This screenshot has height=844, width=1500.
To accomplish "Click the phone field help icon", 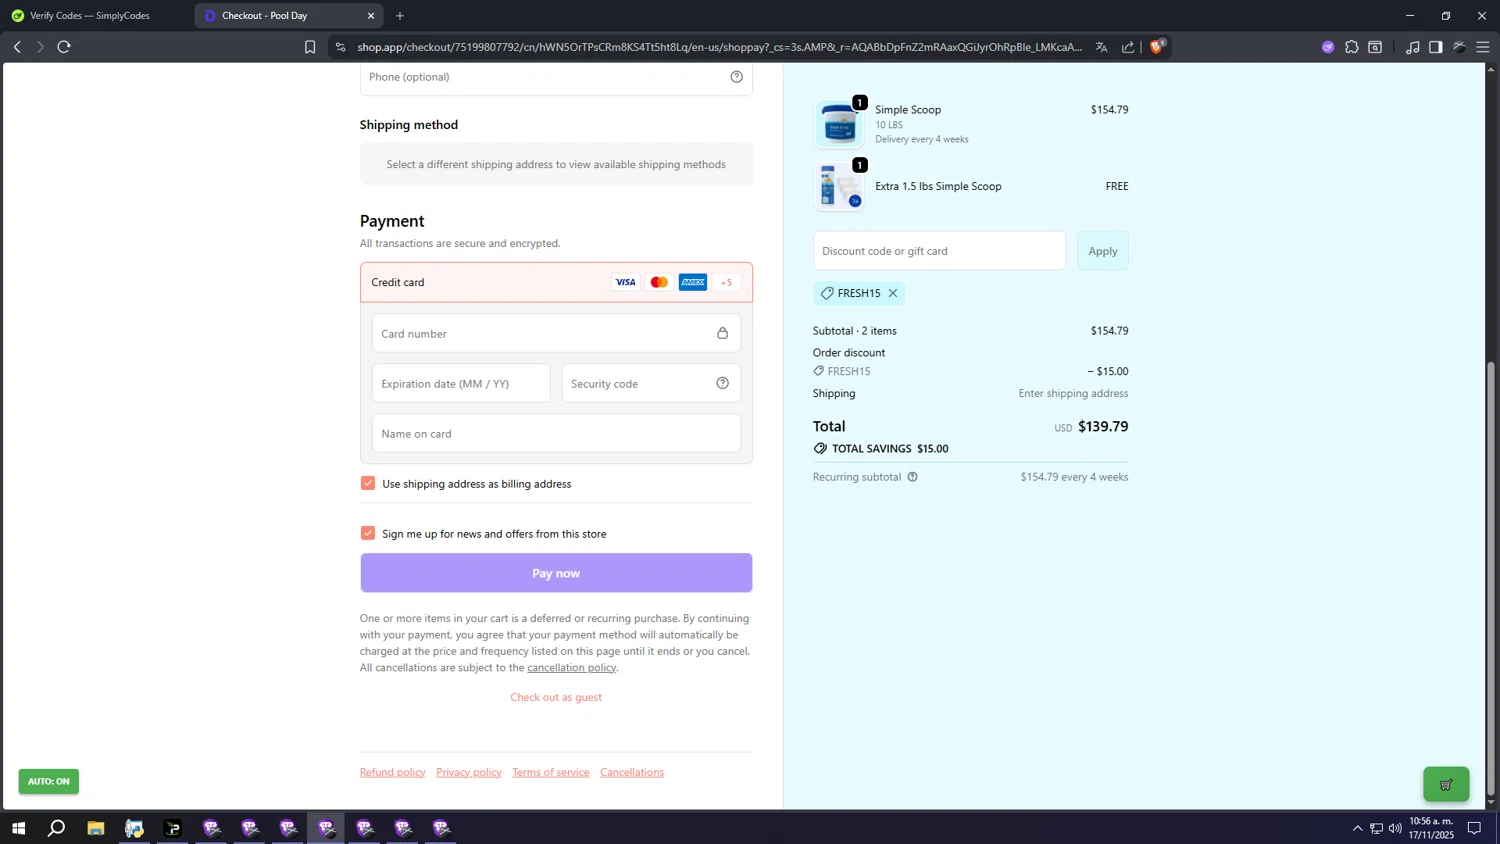I will click(736, 77).
